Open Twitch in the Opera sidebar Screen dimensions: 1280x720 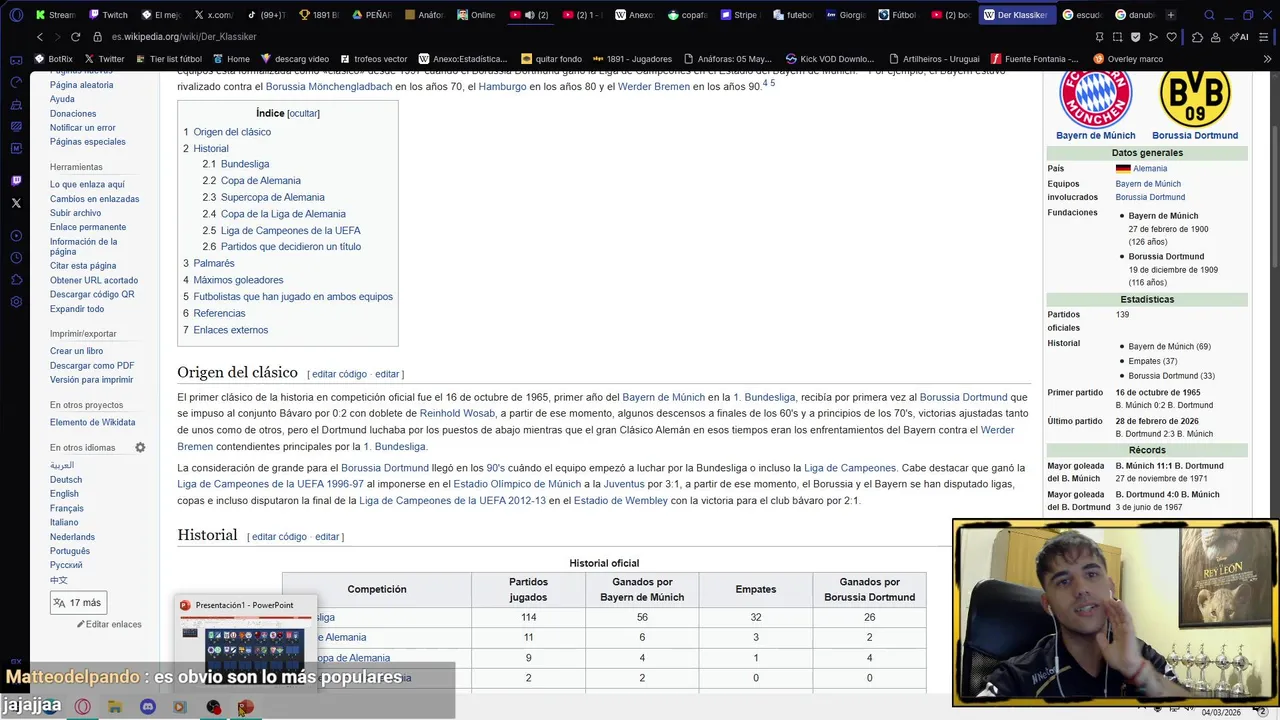coord(16,181)
